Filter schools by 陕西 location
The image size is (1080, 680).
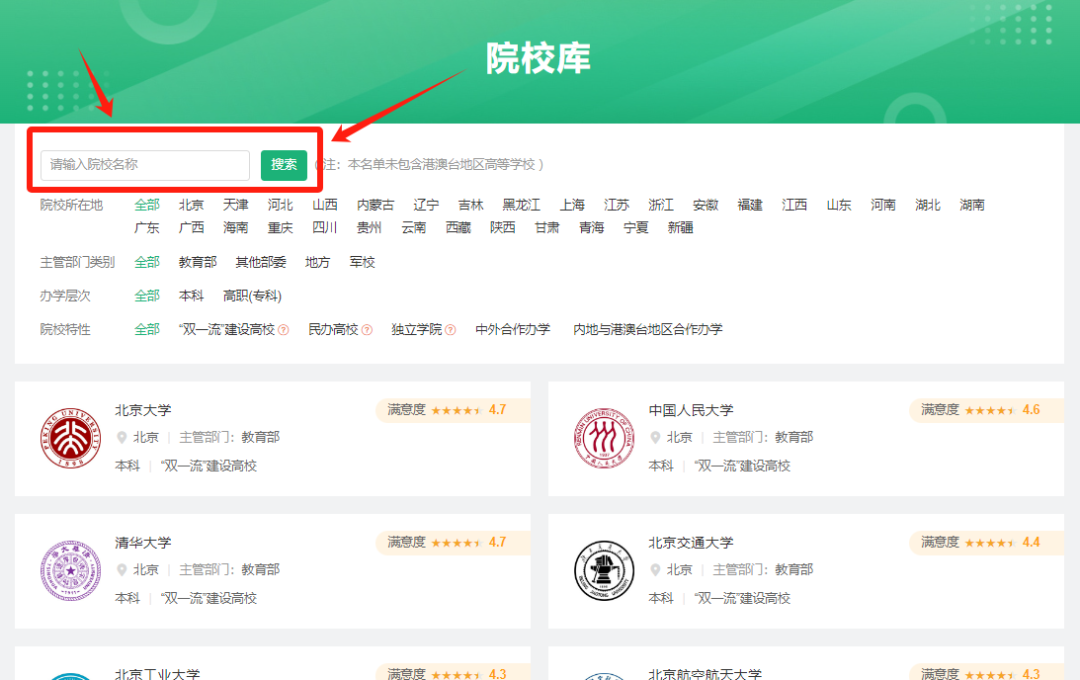click(x=502, y=227)
